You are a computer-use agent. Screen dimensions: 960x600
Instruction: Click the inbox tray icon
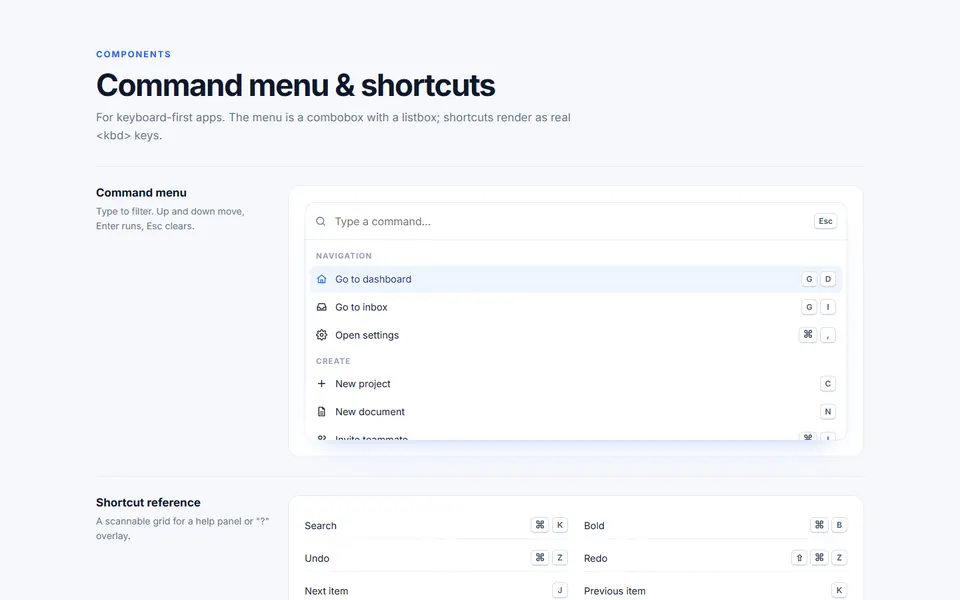click(321, 307)
